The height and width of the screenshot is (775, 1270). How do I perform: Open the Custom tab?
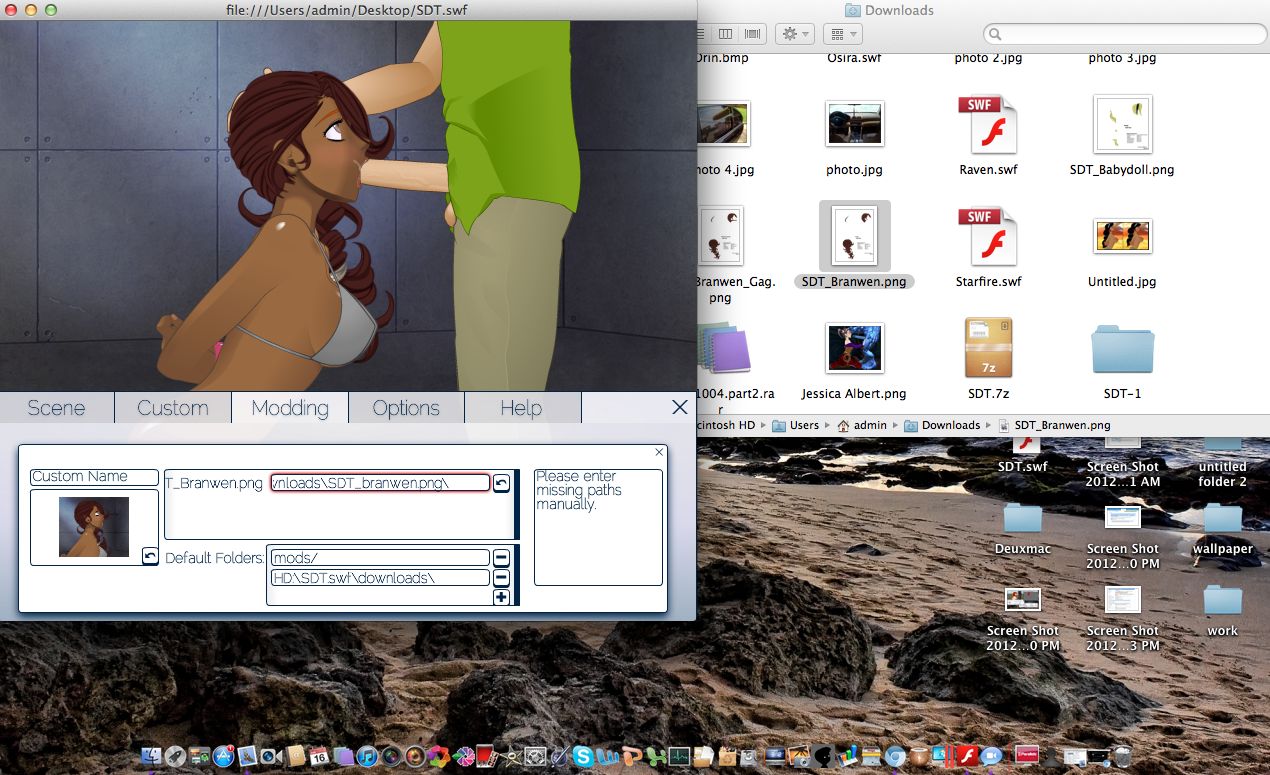click(x=173, y=408)
